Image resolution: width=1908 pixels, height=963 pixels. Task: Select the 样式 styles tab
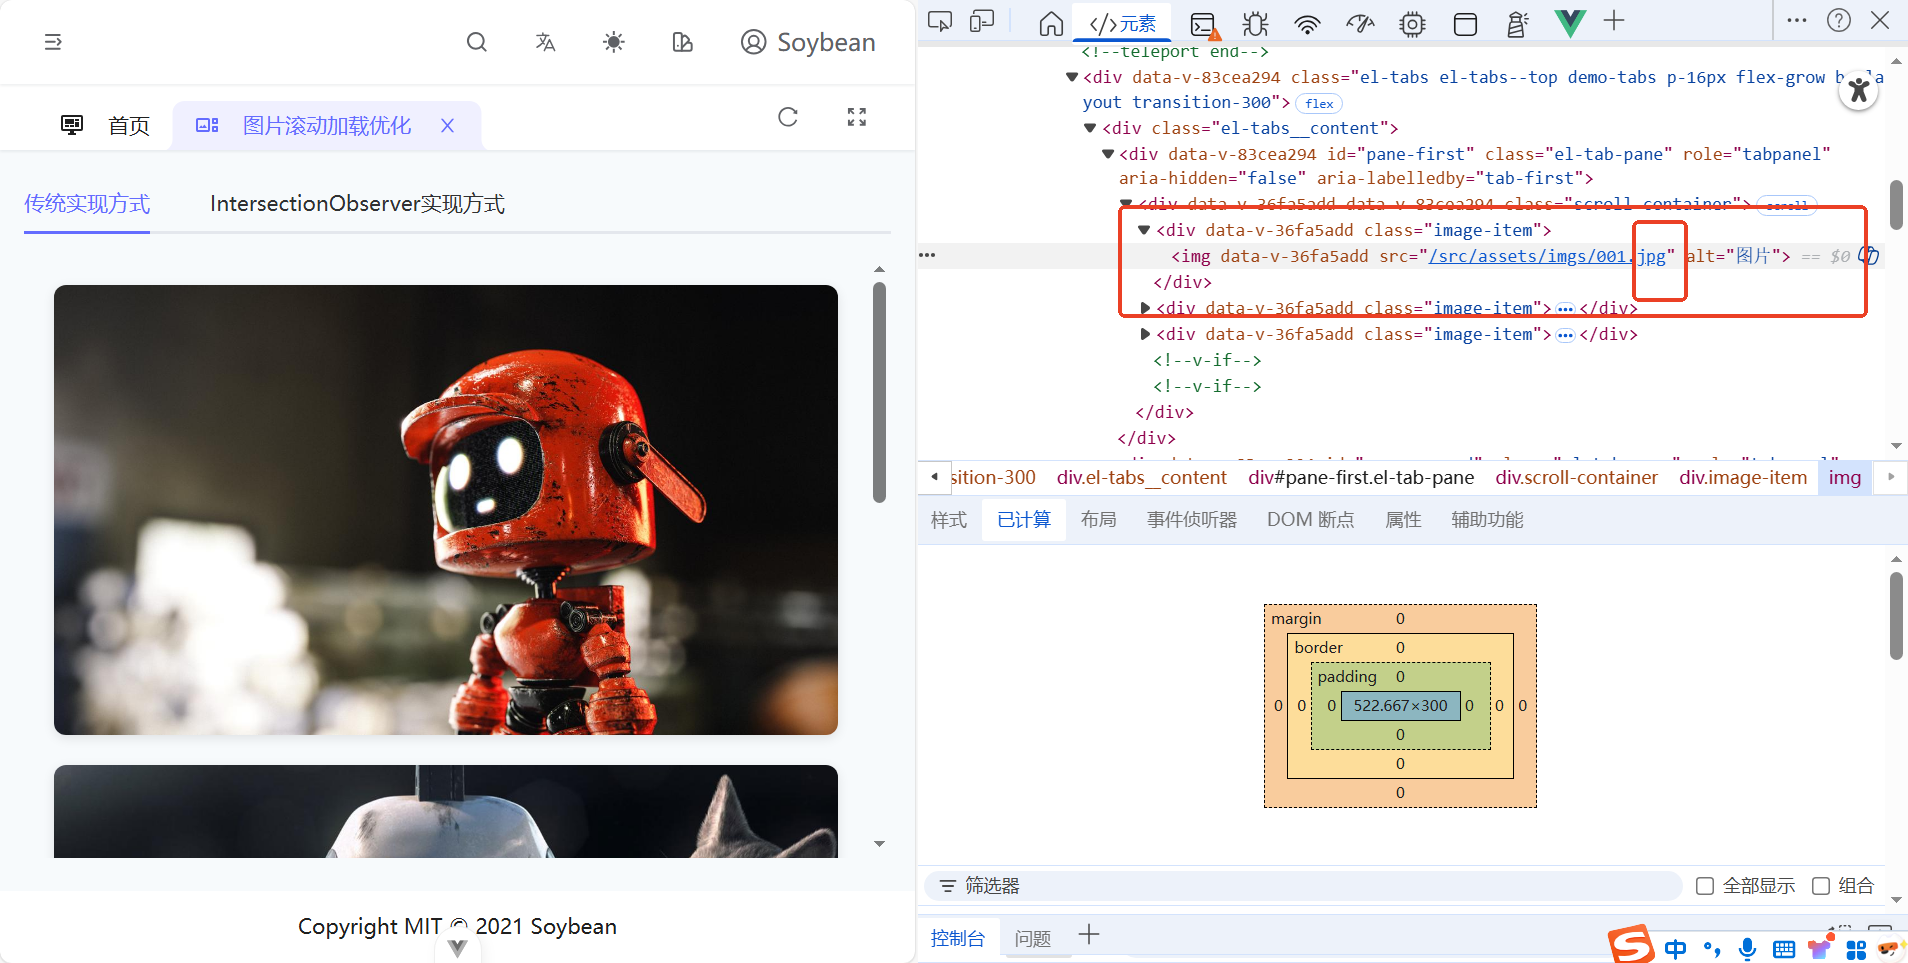click(949, 520)
